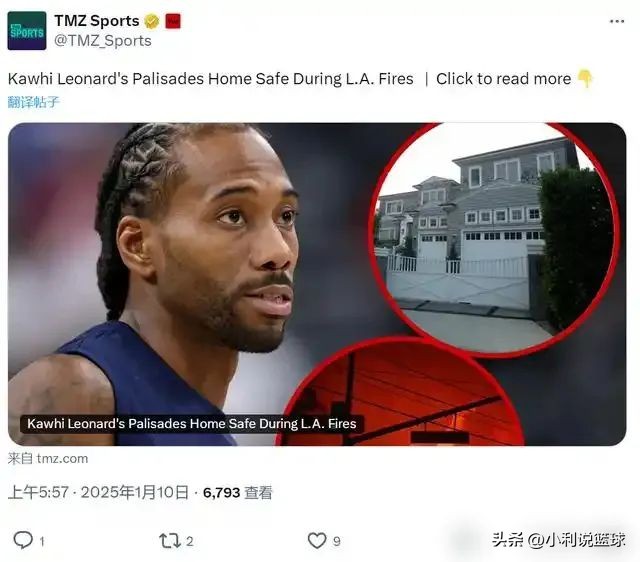Image resolution: width=640 pixels, height=562 pixels.
Task: Click the tweet headline text
Action: tap(211, 79)
